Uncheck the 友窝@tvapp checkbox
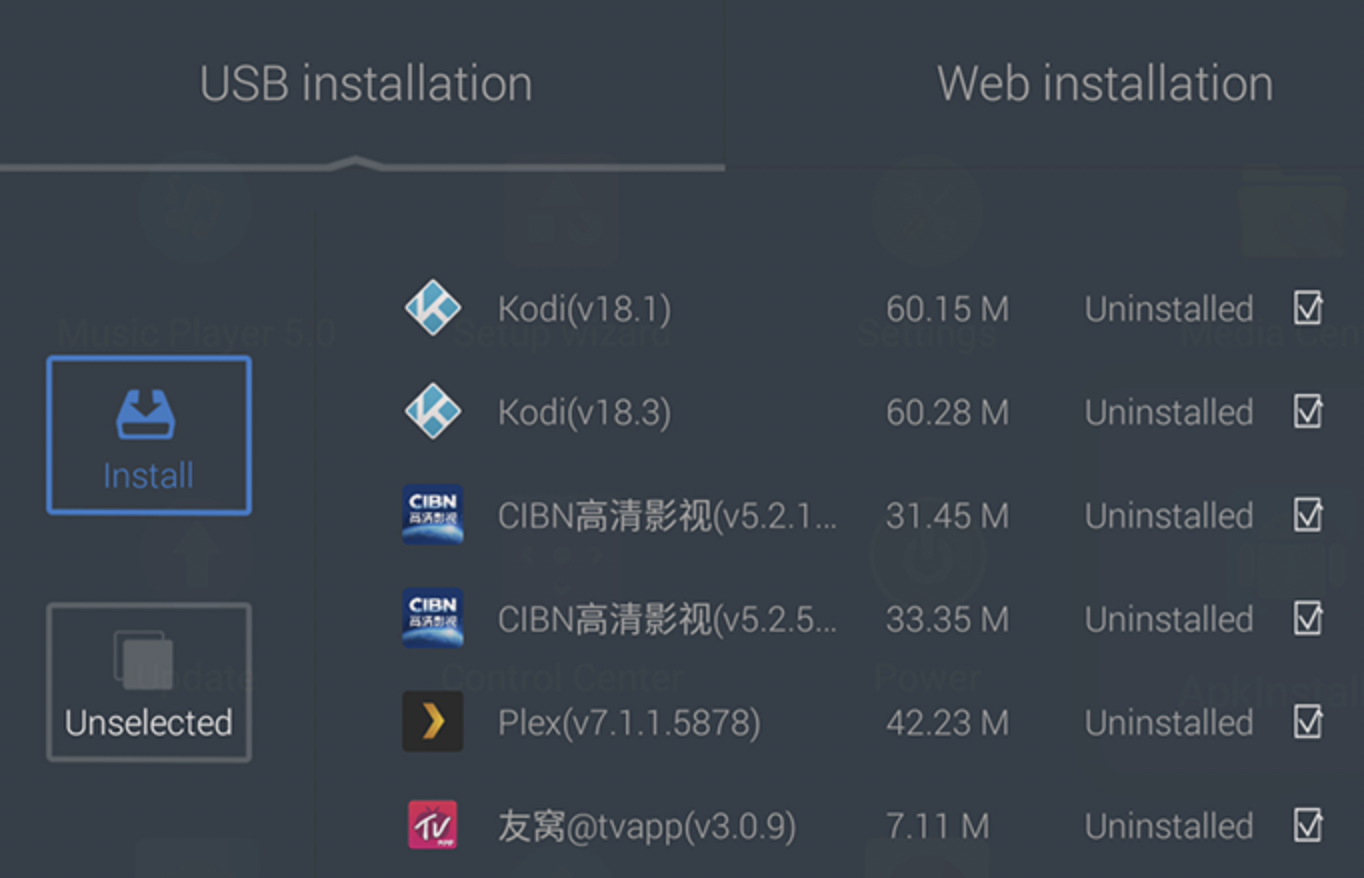 tap(1308, 825)
